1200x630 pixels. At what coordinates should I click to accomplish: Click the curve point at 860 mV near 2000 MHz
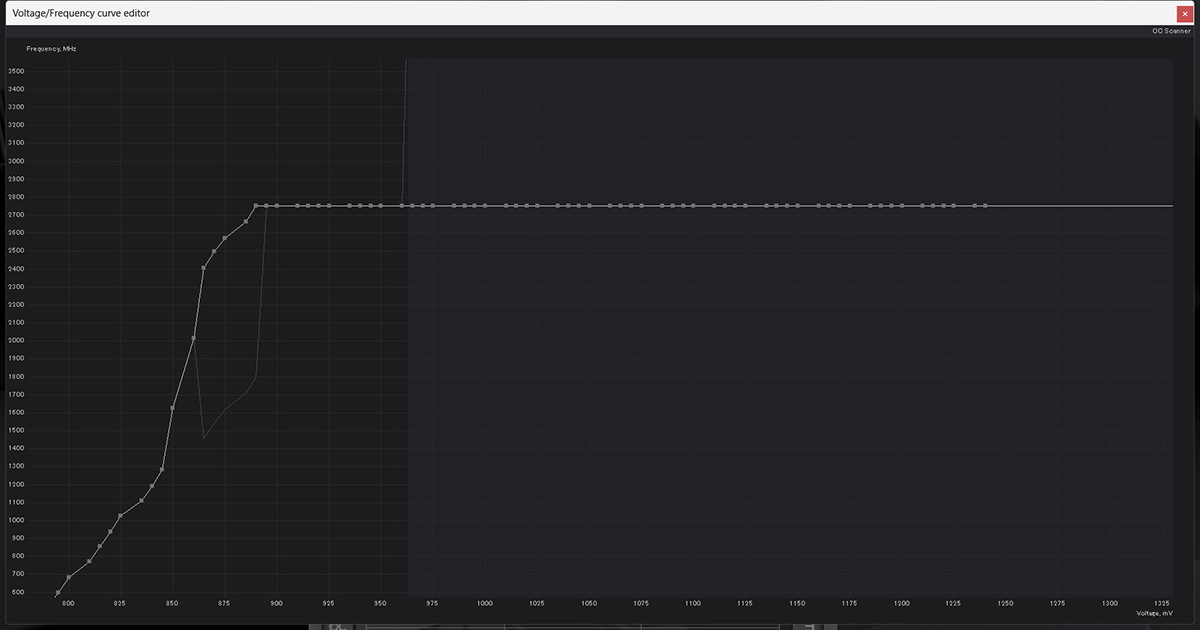(x=193, y=338)
